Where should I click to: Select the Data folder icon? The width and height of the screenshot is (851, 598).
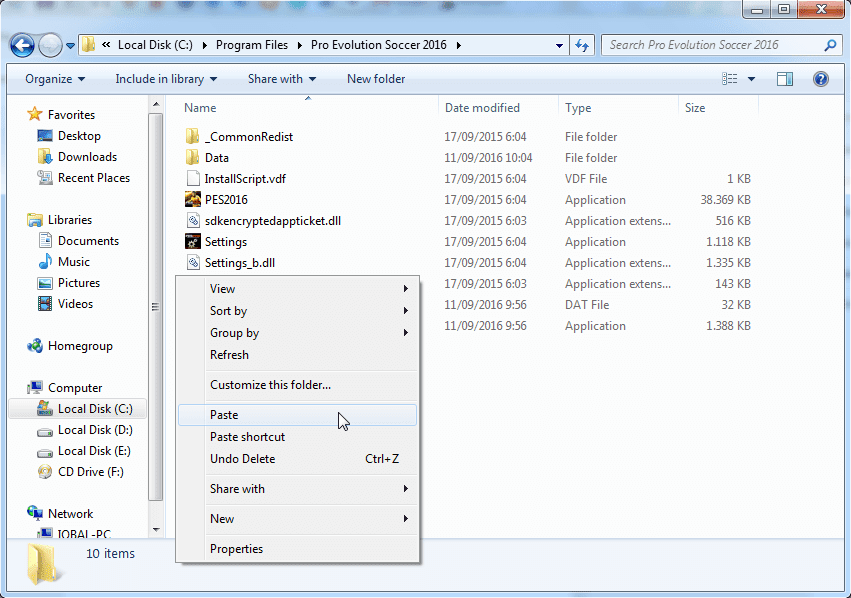[x=192, y=158]
